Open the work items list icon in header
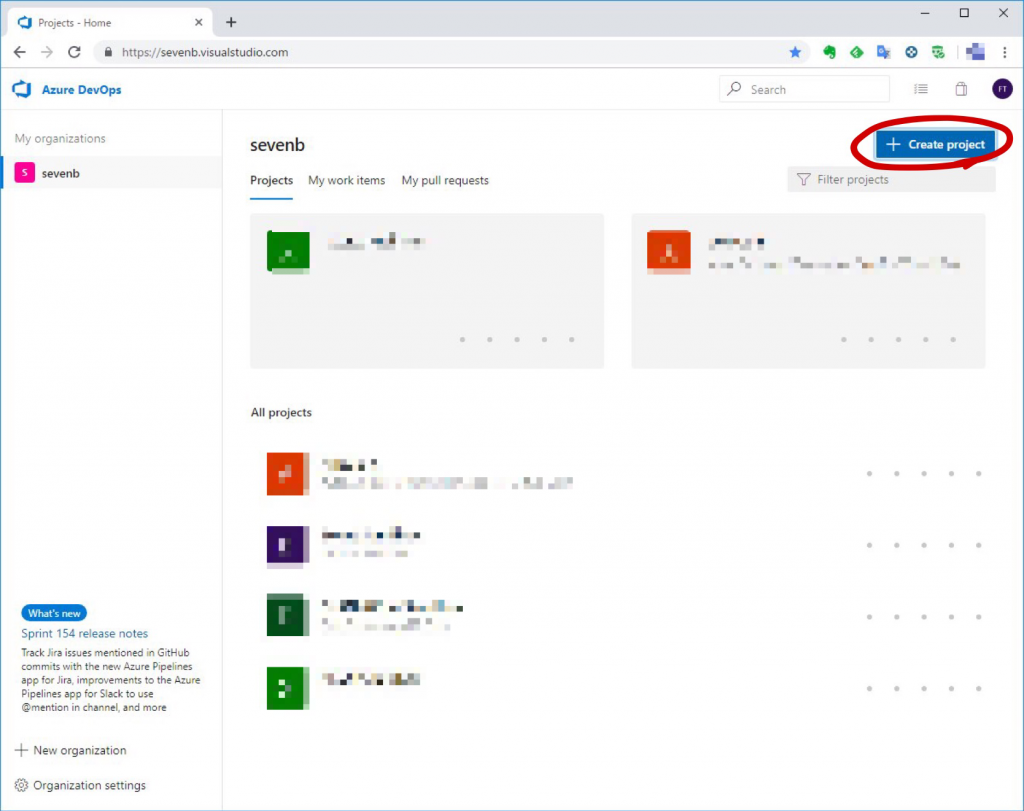The width and height of the screenshot is (1024, 811). tap(921, 89)
